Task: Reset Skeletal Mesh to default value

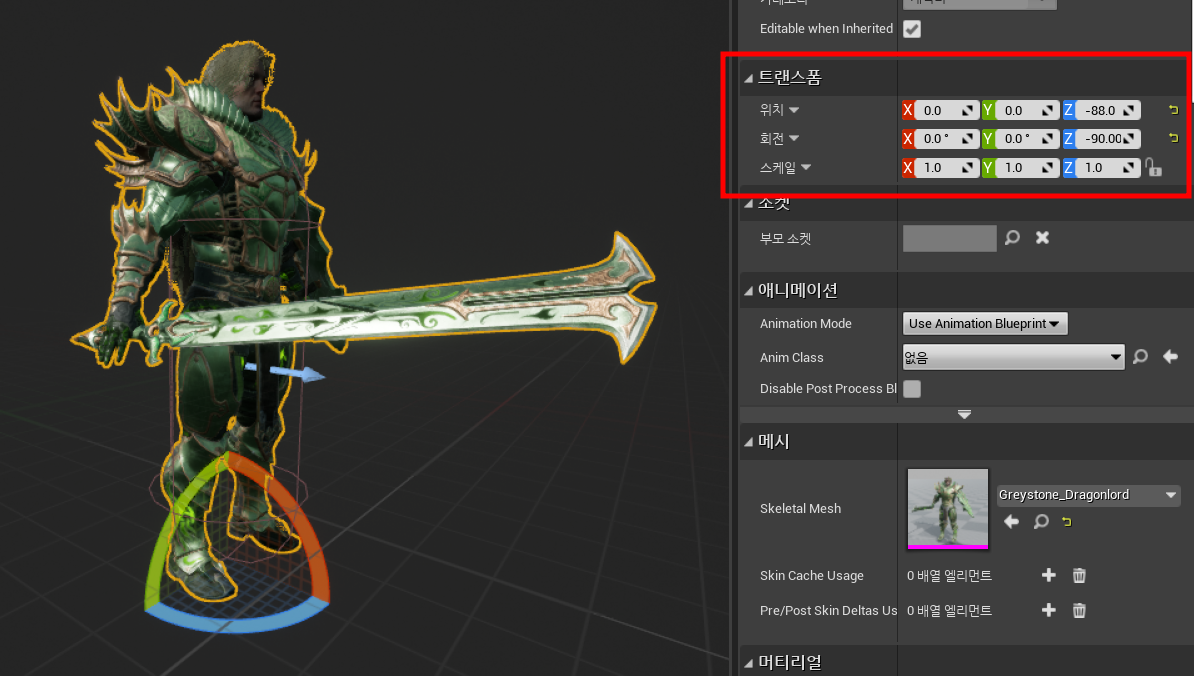Action: (1067, 521)
